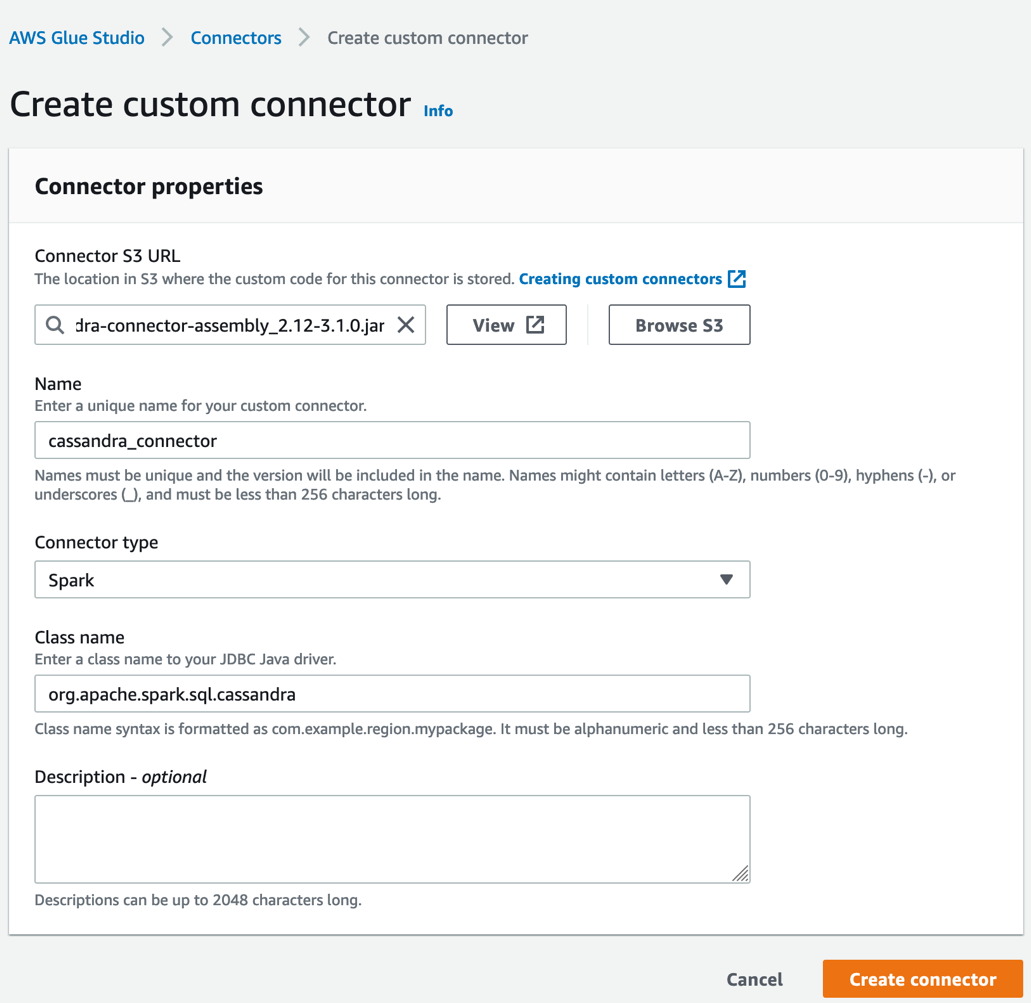The height and width of the screenshot is (1003, 1031).
Task: Open the Info link next to title
Action: click(438, 111)
